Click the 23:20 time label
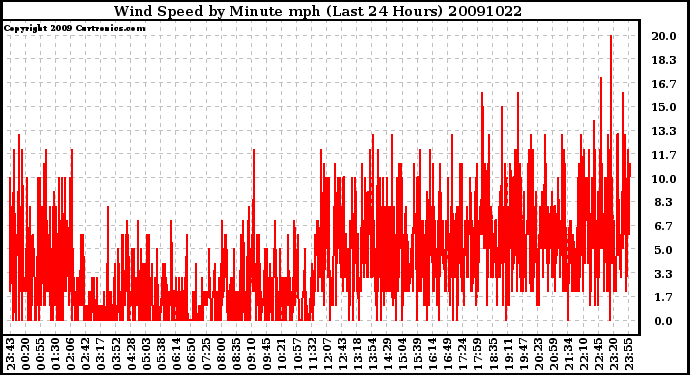The height and width of the screenshot is (375, 690). coord(613,354)
